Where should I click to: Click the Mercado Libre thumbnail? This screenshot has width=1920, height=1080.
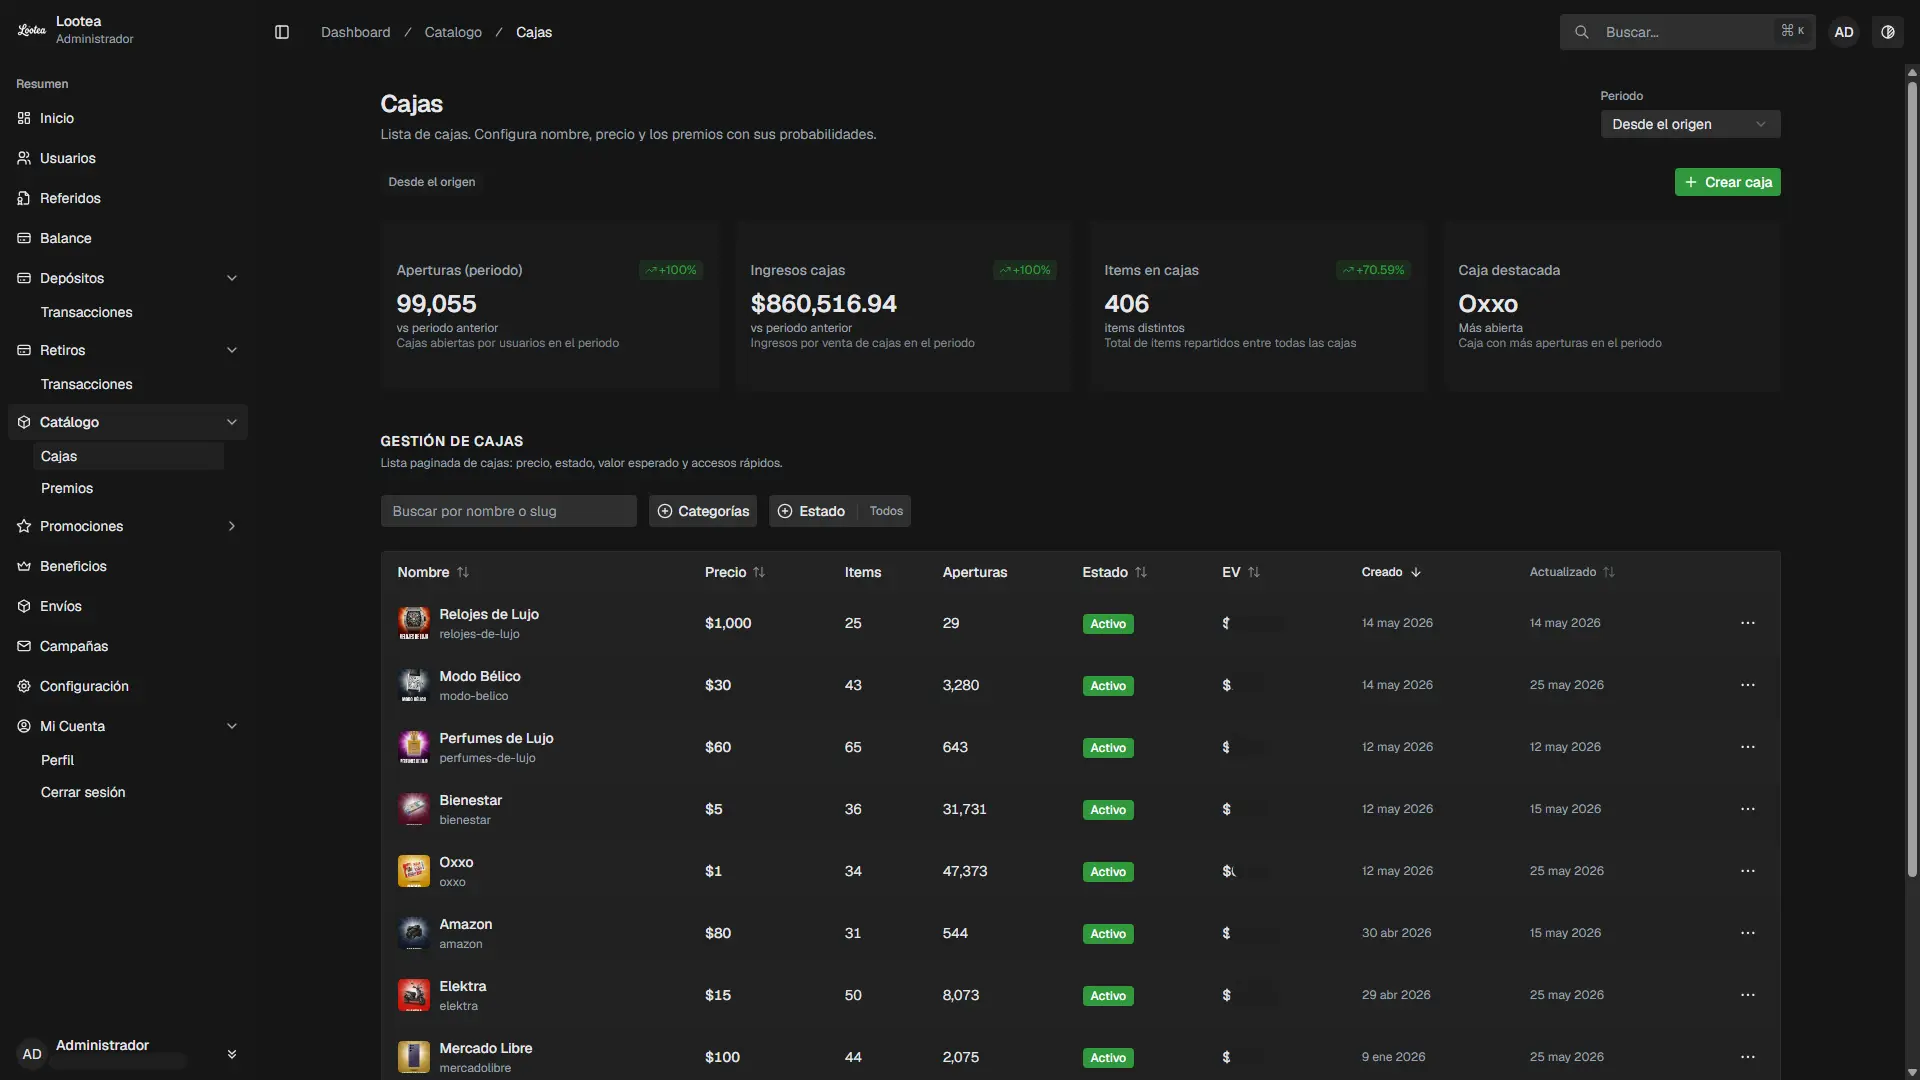tap(414, 1057)
